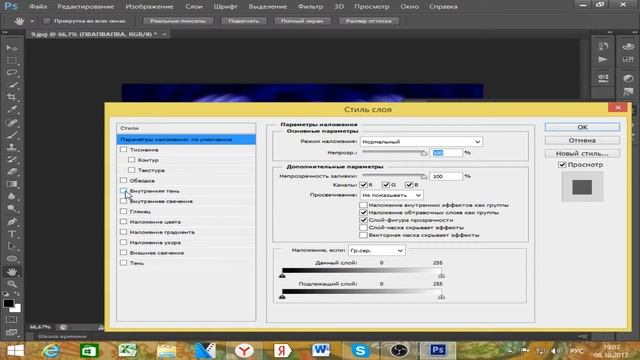
Task: Open the Изображение menu
Action: 149,7
